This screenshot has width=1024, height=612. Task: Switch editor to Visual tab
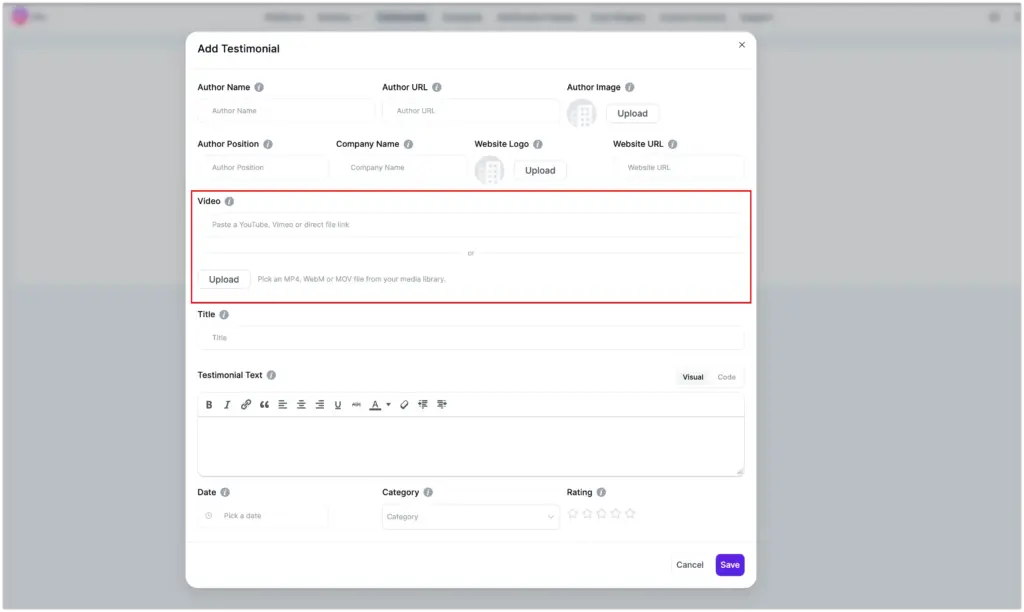[693, 377]
